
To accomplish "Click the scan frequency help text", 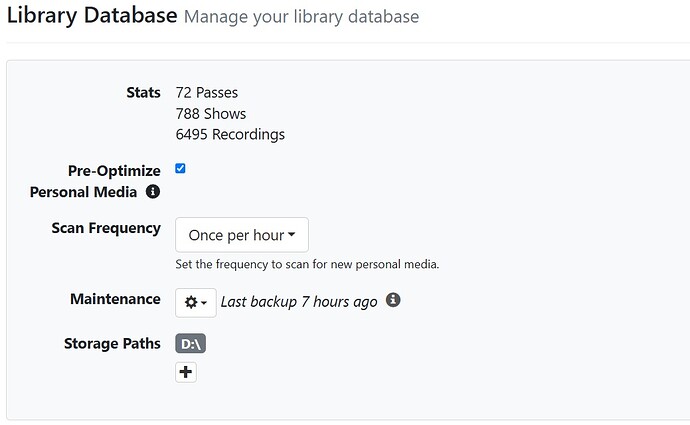I will click(x=307, y=265).
